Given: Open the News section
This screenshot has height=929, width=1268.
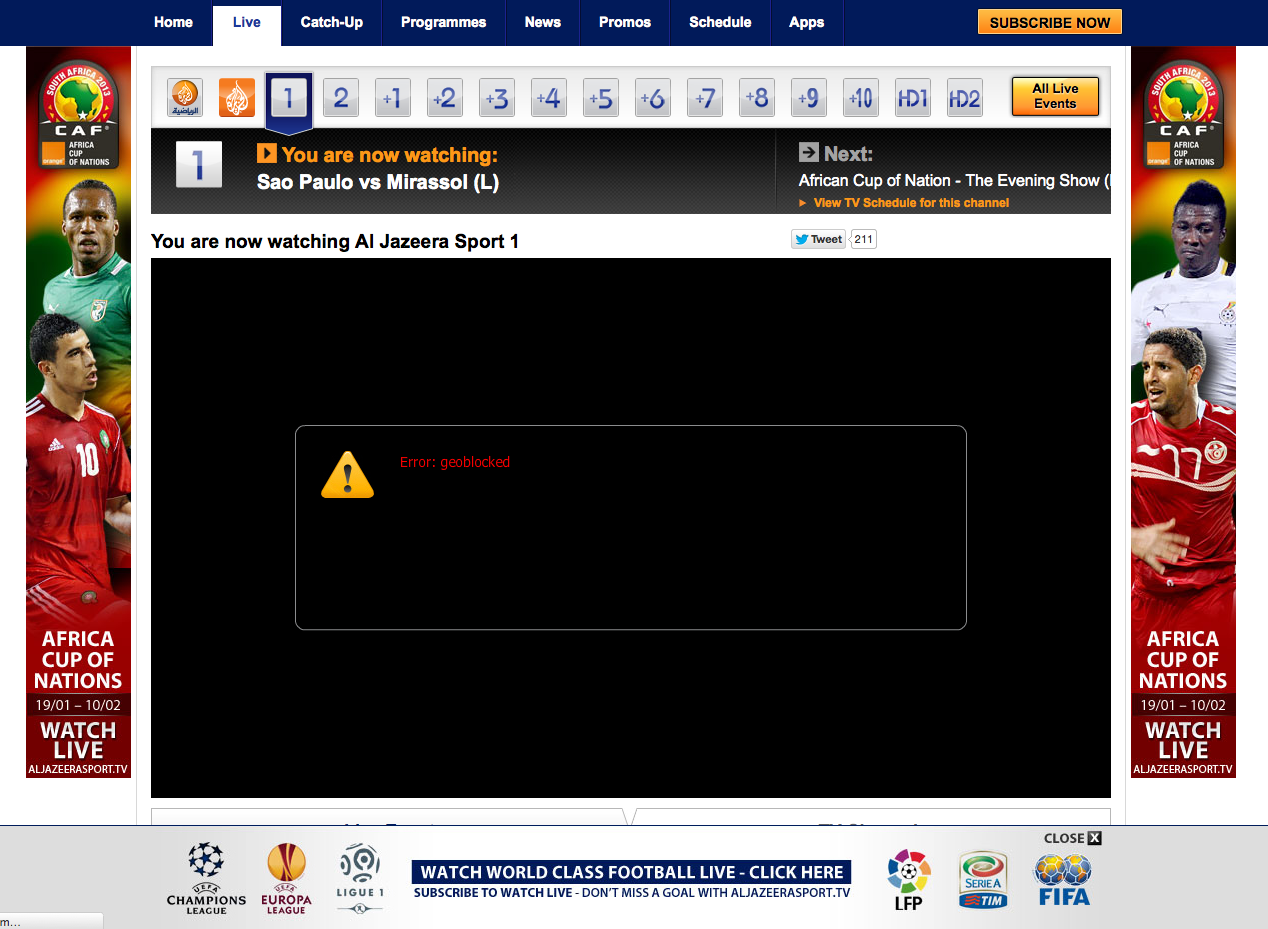Looking at the screenshot, I should coord(543,23).
